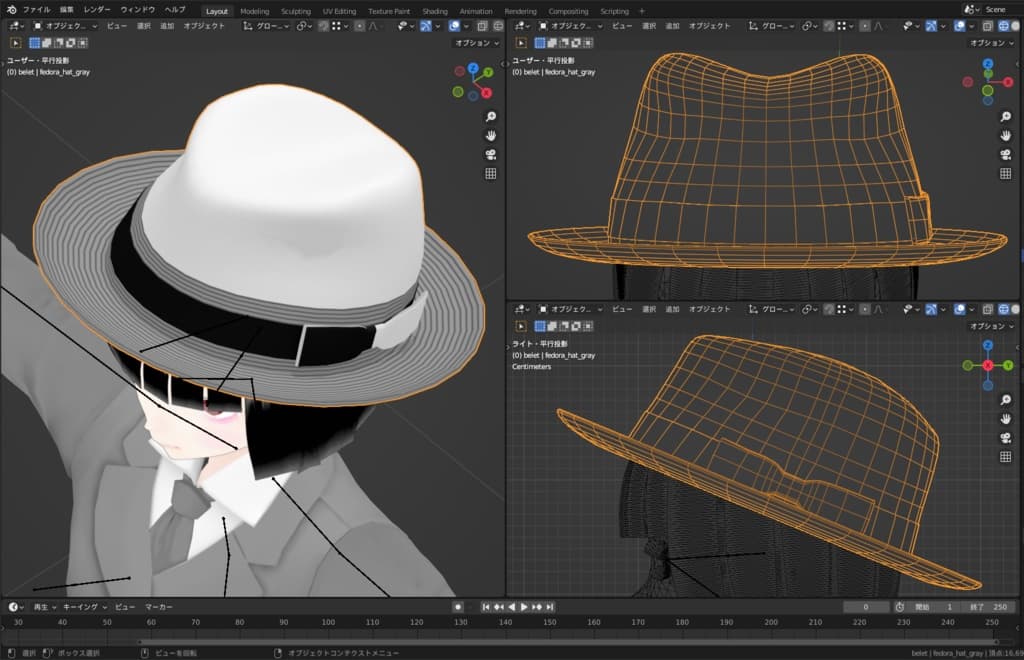Open the キーイング menu in timeline

tap(83, 607)
